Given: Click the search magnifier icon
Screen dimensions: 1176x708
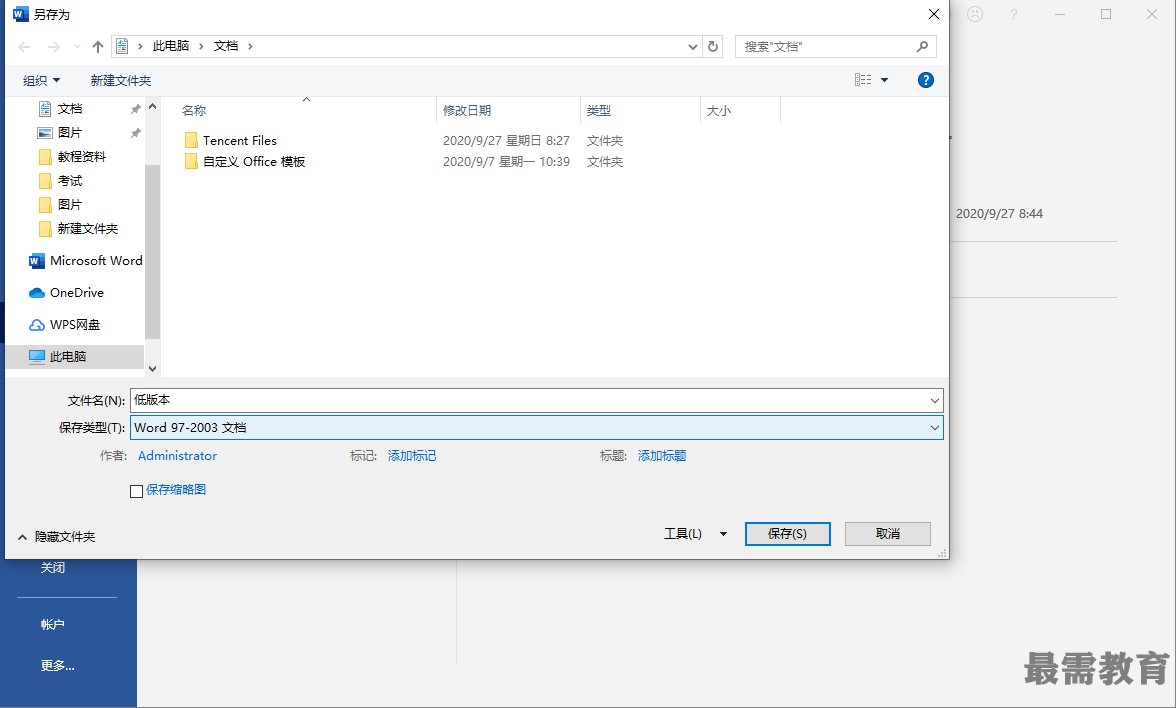Looking at the screenshot, I should point(922,46).
